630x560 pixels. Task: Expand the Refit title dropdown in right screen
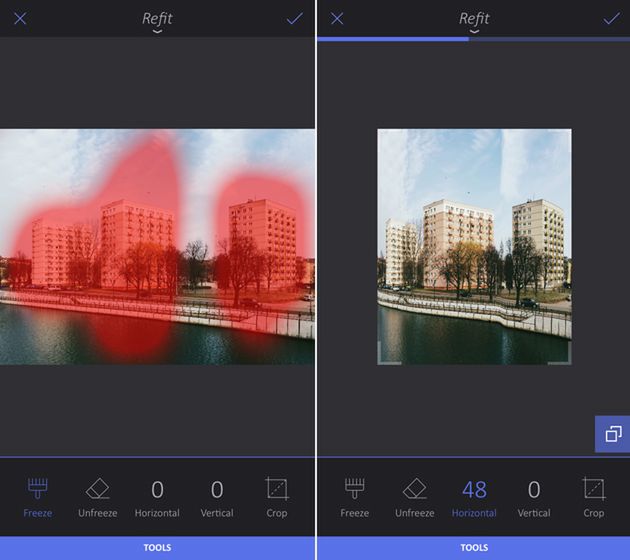click(x=474, y=22)
